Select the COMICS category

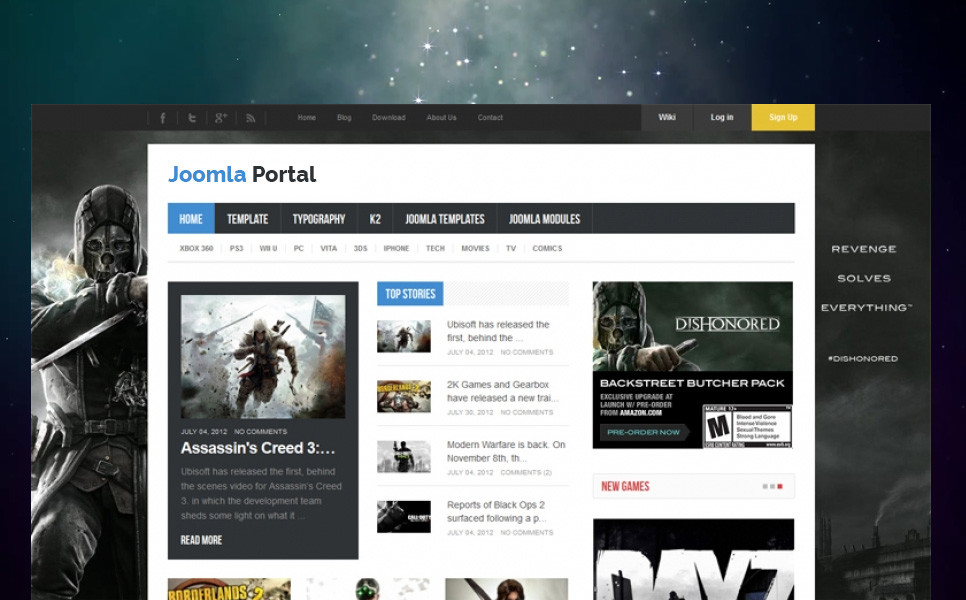pyautogui.click(x=547, y=248)
